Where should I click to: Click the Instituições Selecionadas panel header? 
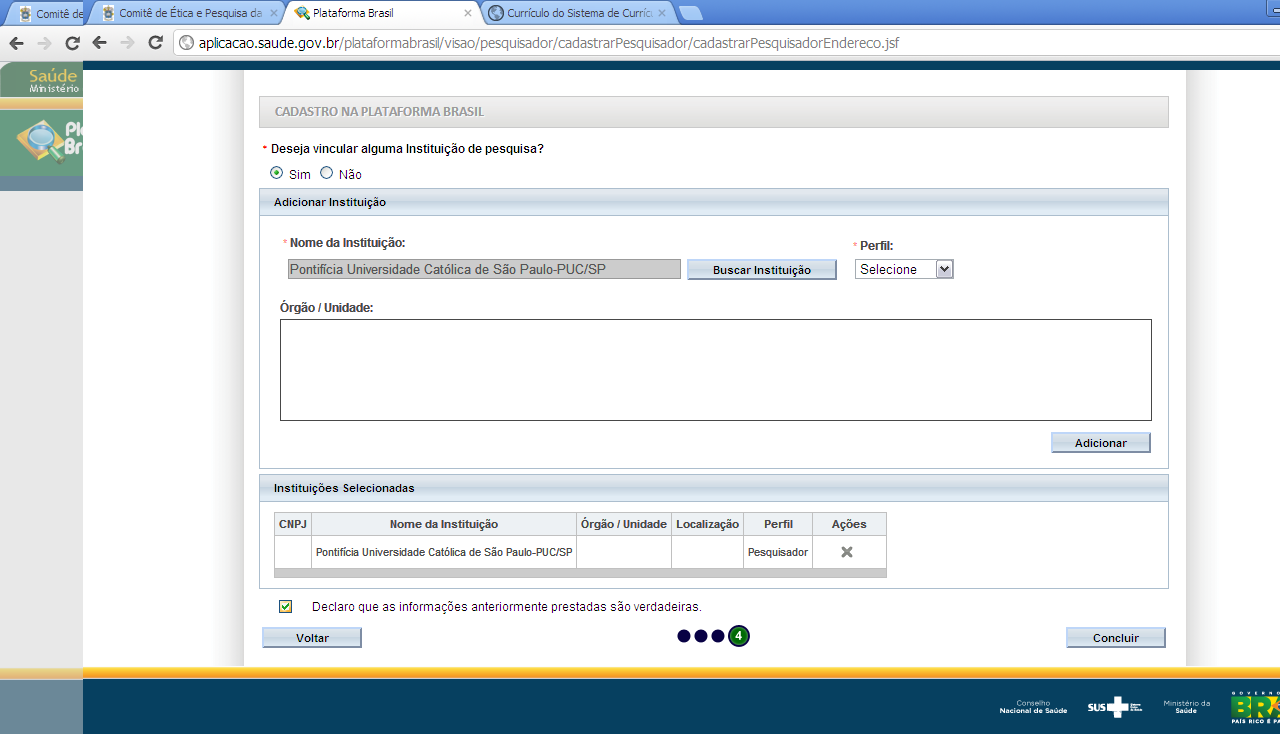pyautogui.click(x=714, y=488)
